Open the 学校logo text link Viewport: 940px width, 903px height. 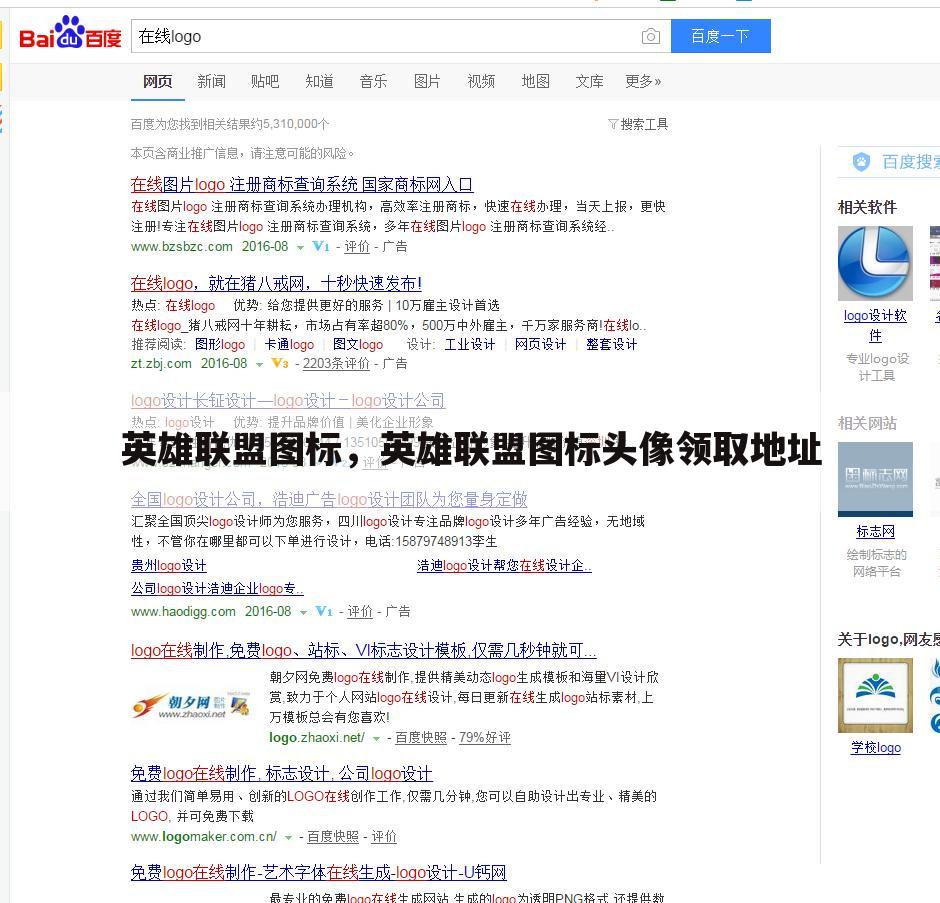click(x=876, y=747)
